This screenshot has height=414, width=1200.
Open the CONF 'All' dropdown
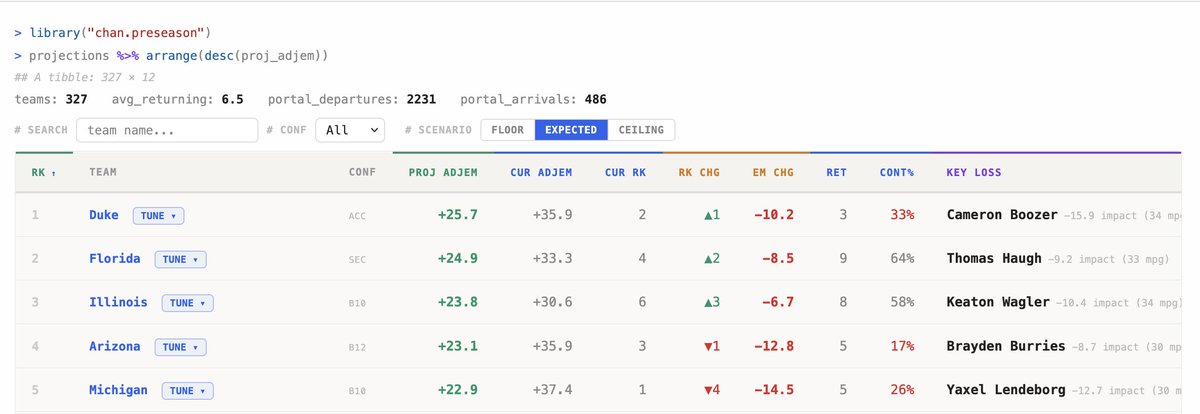350,130
